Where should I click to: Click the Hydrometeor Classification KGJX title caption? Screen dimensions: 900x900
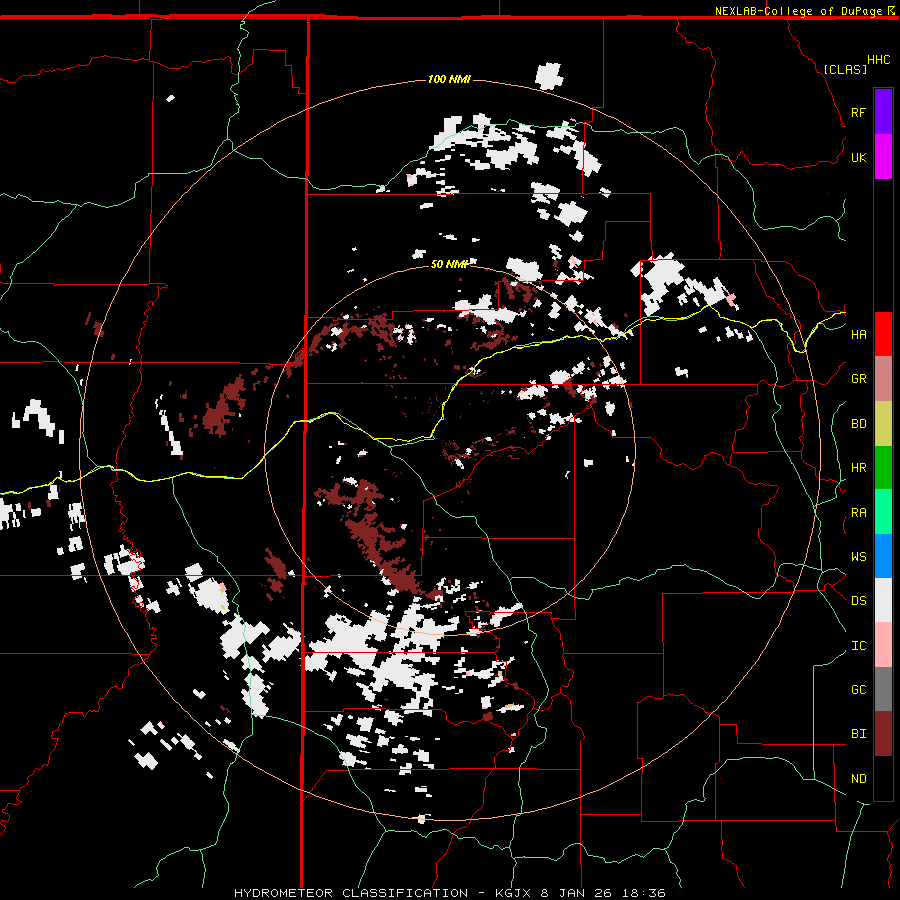point(449,893)
